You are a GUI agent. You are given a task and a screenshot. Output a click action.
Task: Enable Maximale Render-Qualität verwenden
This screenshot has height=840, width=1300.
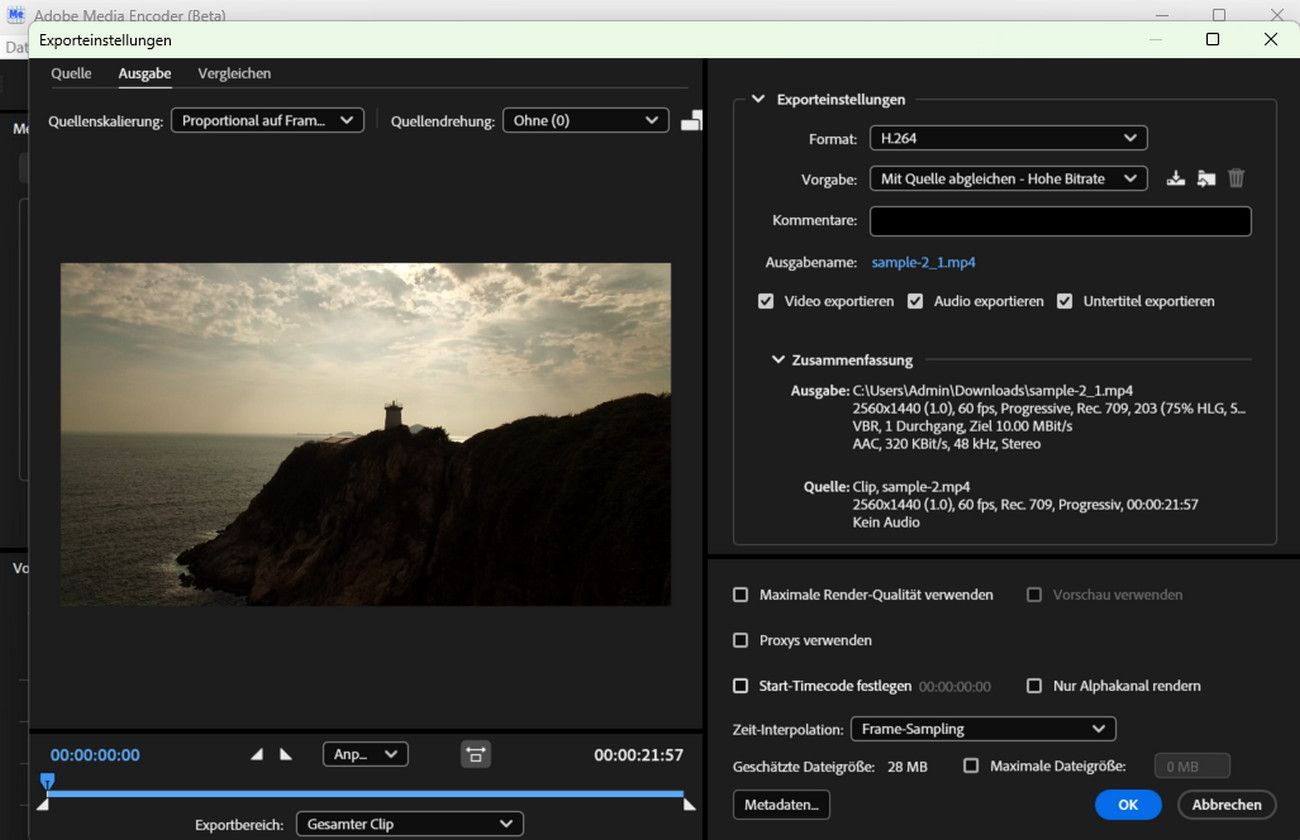pos(741,595)
